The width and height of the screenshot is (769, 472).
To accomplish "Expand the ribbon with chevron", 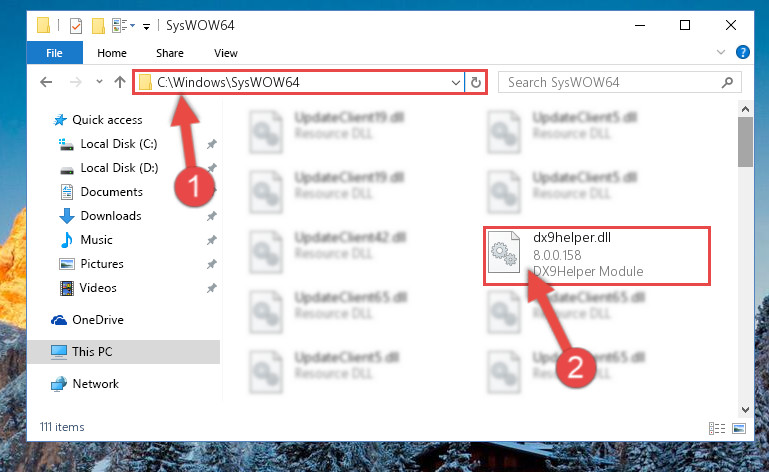I will click(x=720, y=52).
